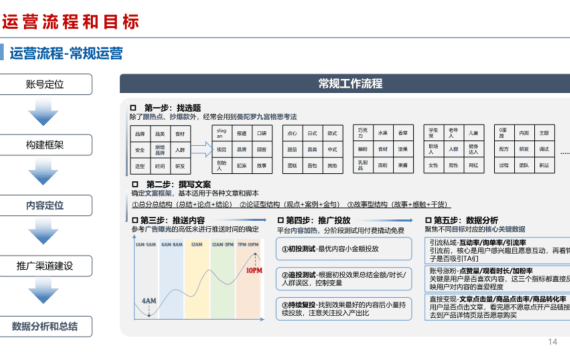Click the 时间 cell in first grid
Screen dimensions: 570x360
160,166
